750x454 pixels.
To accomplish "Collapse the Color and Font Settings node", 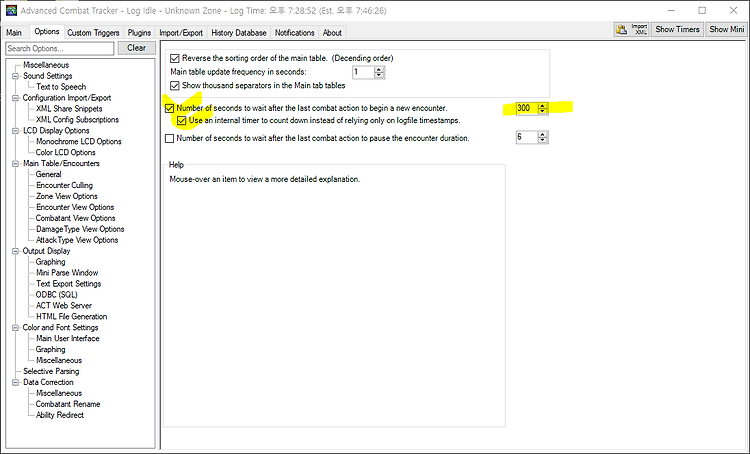I will (x=15, y=328).
